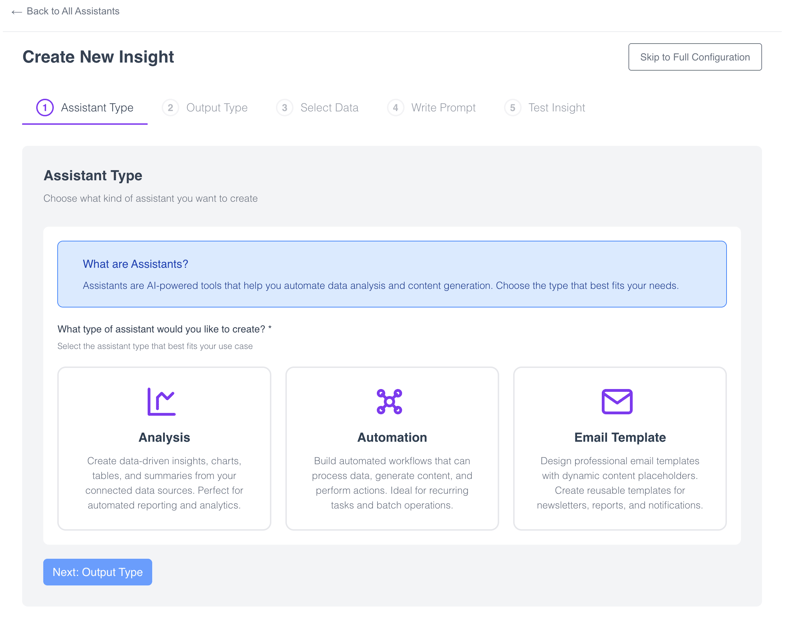Click step 2 circle icon
The image size is (800, 622).
point(171,108)
